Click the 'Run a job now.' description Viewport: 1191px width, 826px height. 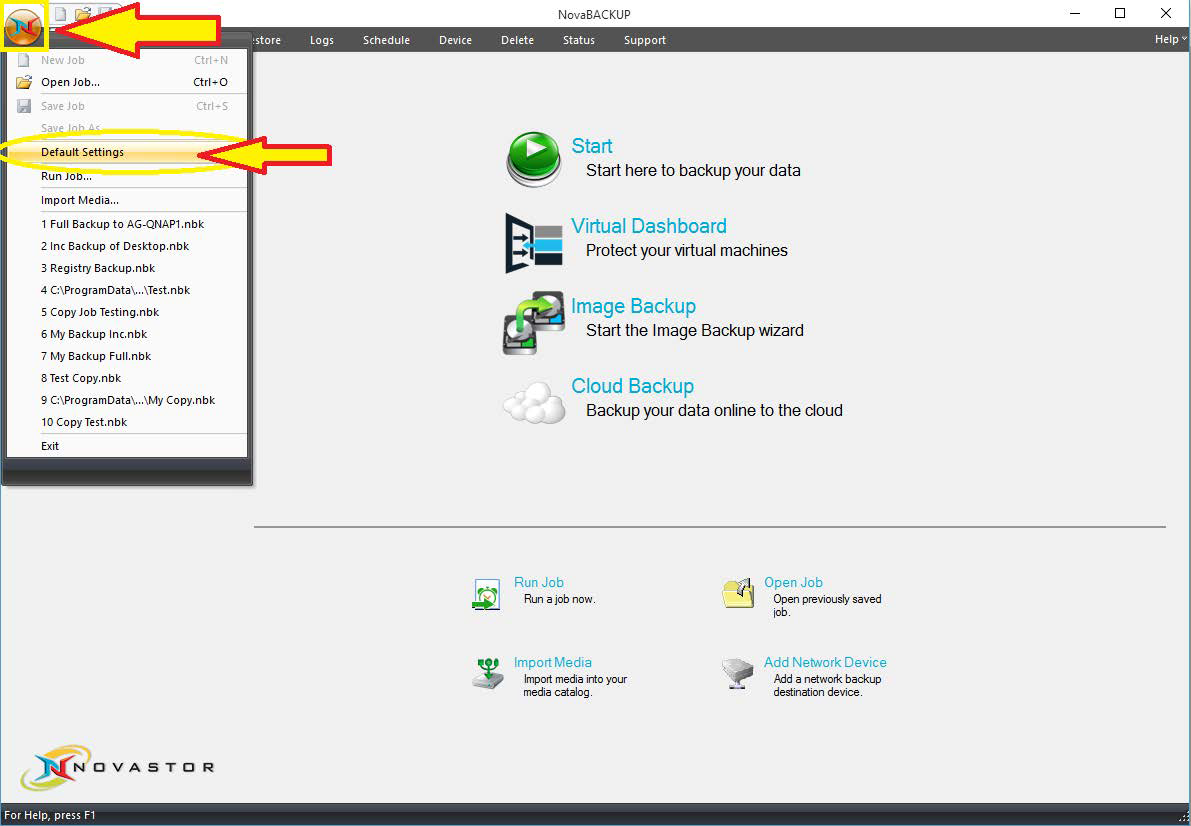(x=560, y=600)
